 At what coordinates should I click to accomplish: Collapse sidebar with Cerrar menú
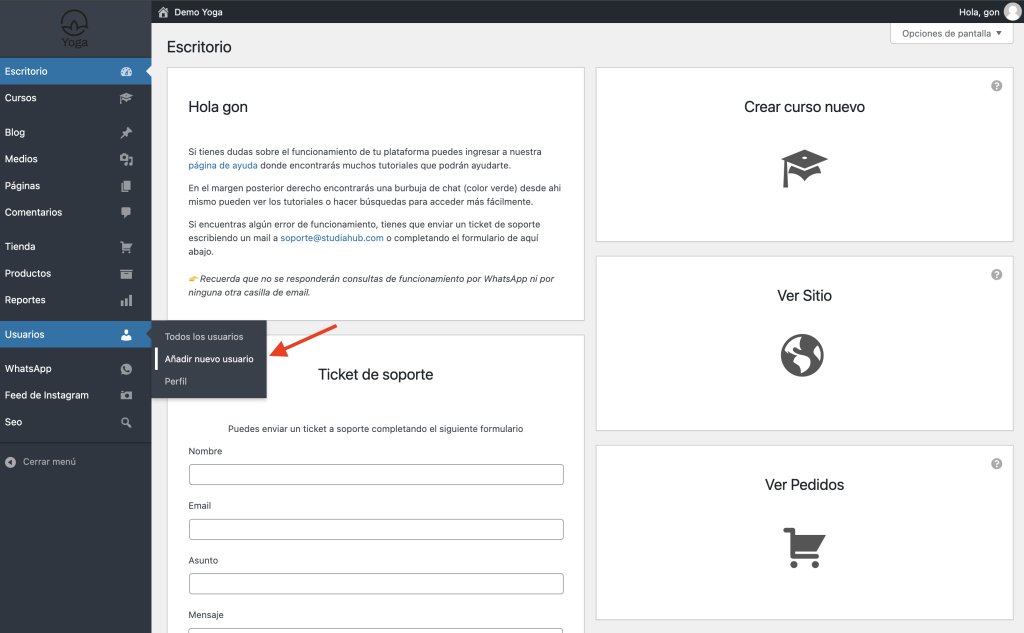click(x=40, y=462)
